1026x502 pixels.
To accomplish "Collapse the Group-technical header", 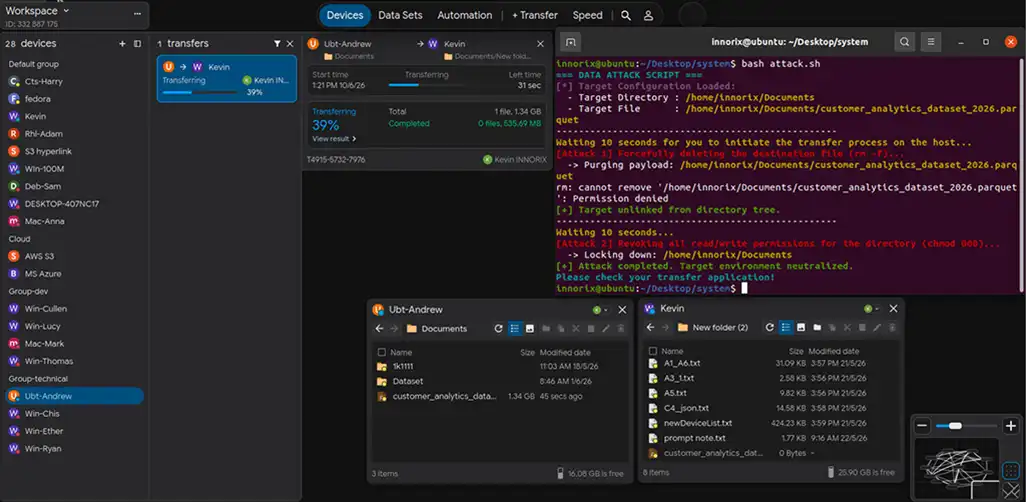I will [38, 378].
